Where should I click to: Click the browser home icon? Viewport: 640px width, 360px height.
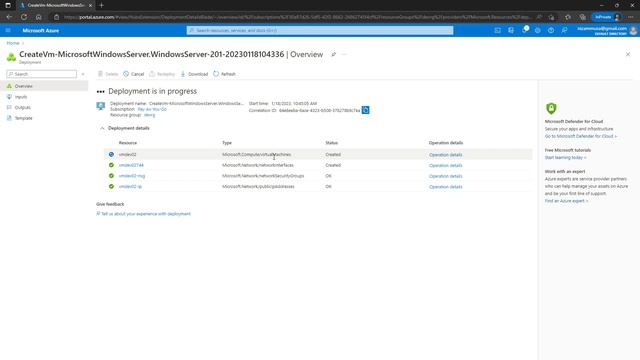click(38, 17)
